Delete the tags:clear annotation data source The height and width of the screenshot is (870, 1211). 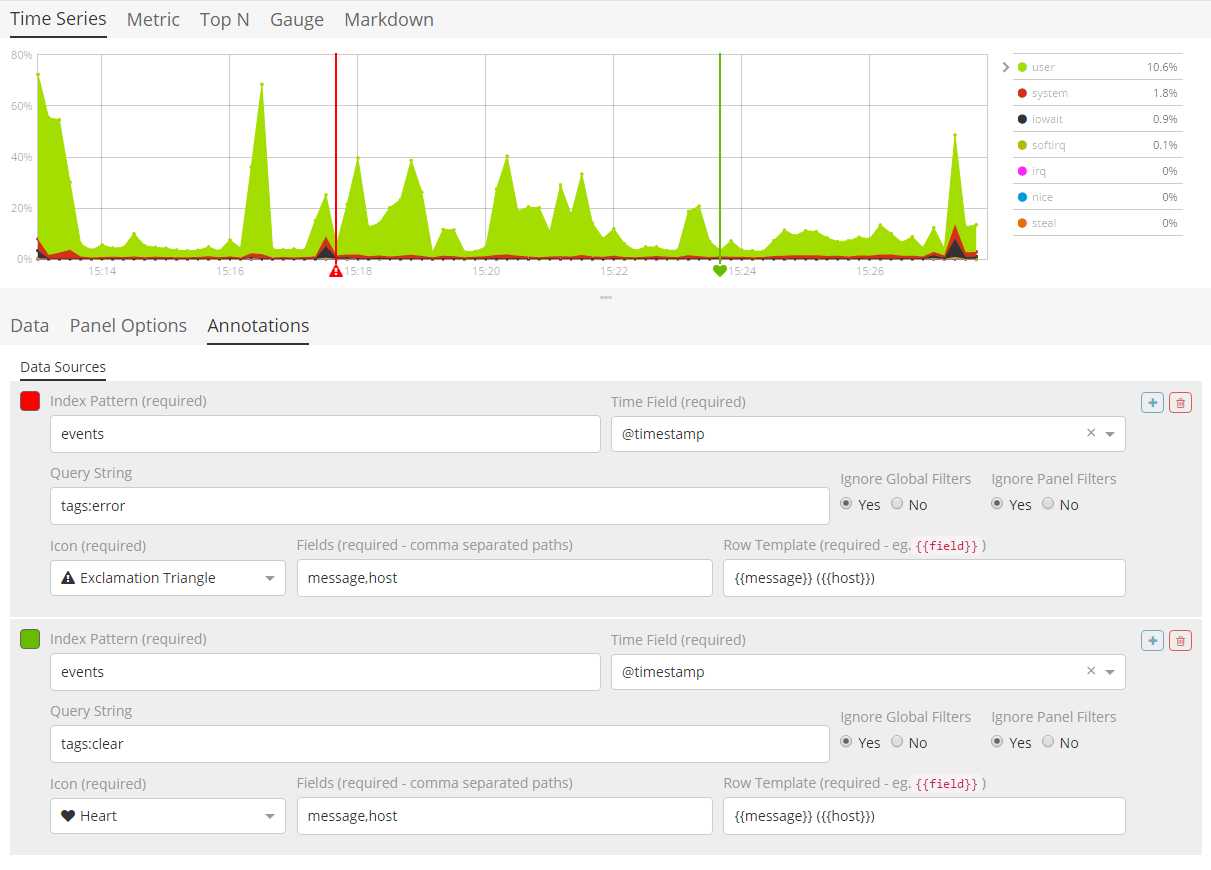coord(1180,640)
